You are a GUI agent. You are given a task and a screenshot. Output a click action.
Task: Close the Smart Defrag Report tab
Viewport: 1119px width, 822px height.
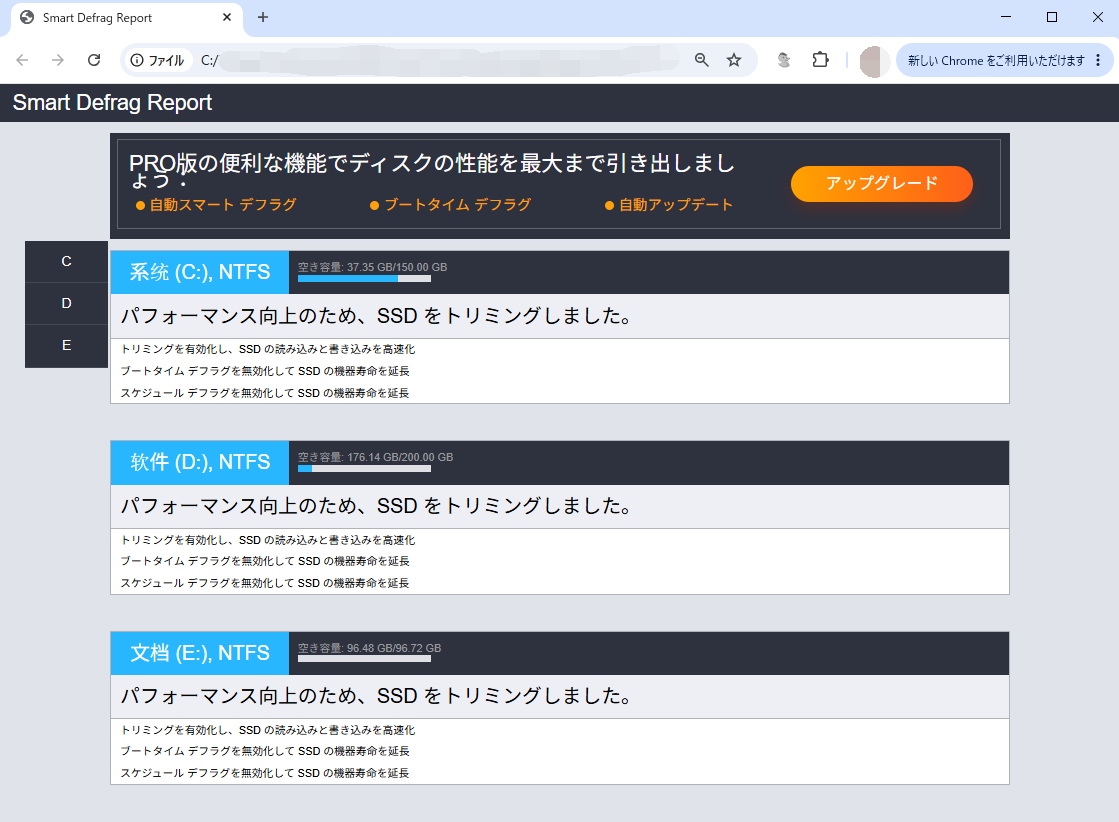click(227, 17)
